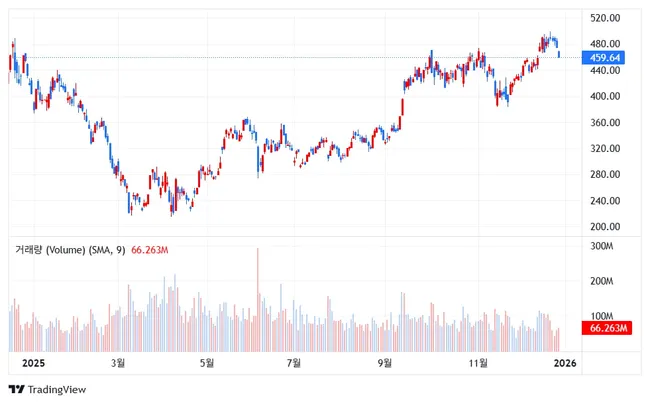The width and height of the screenshot is (650, 404).
Task: Click the 200.00 price scale label
Action: tap(606, 227)
